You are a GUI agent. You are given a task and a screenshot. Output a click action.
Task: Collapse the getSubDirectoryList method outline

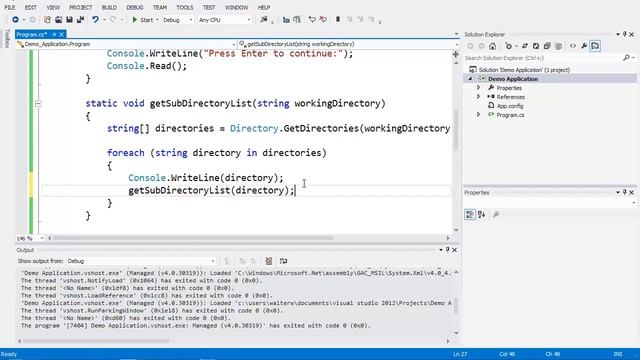click(x=38, y=104)
